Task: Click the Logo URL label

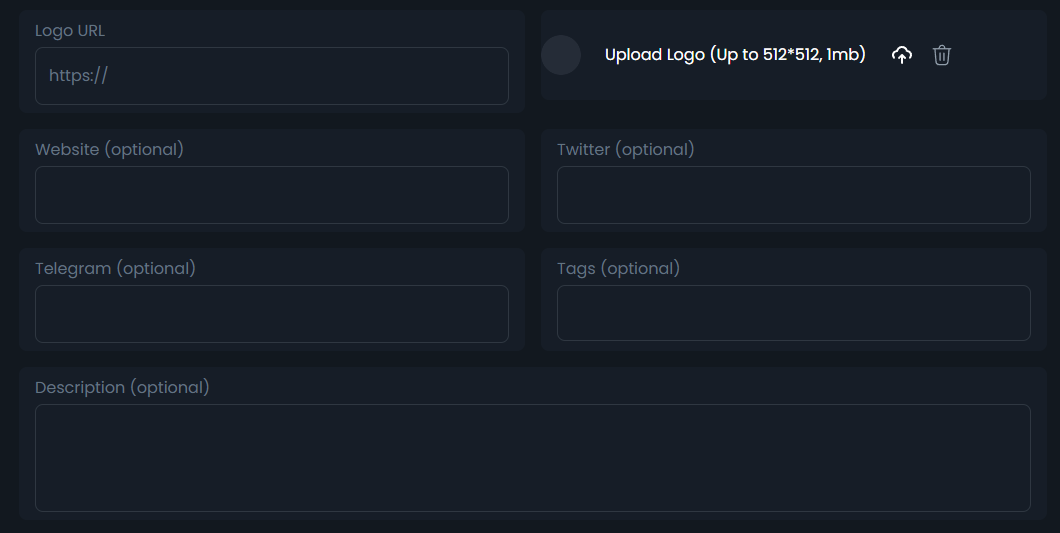Action: (70, 31)
